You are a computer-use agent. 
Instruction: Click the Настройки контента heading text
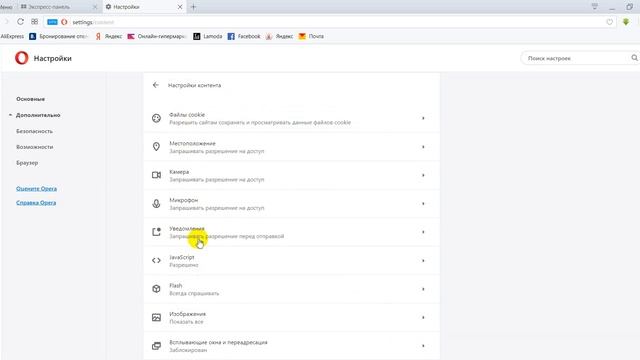[194, 85]
